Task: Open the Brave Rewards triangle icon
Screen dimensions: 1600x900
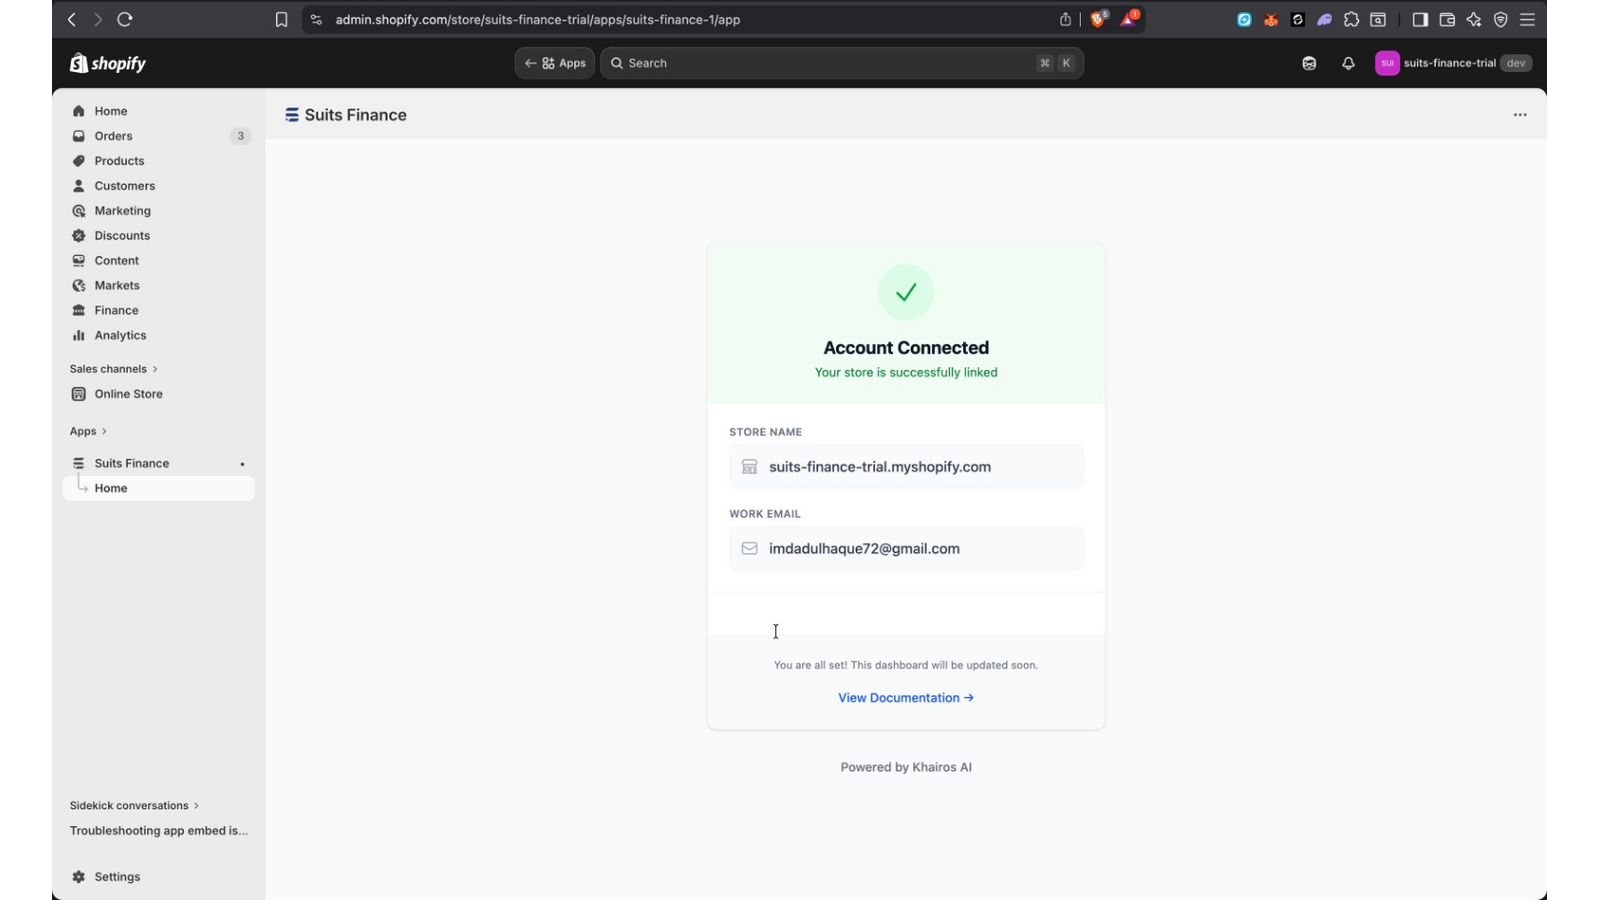Action: click(x=1129, y=18)
